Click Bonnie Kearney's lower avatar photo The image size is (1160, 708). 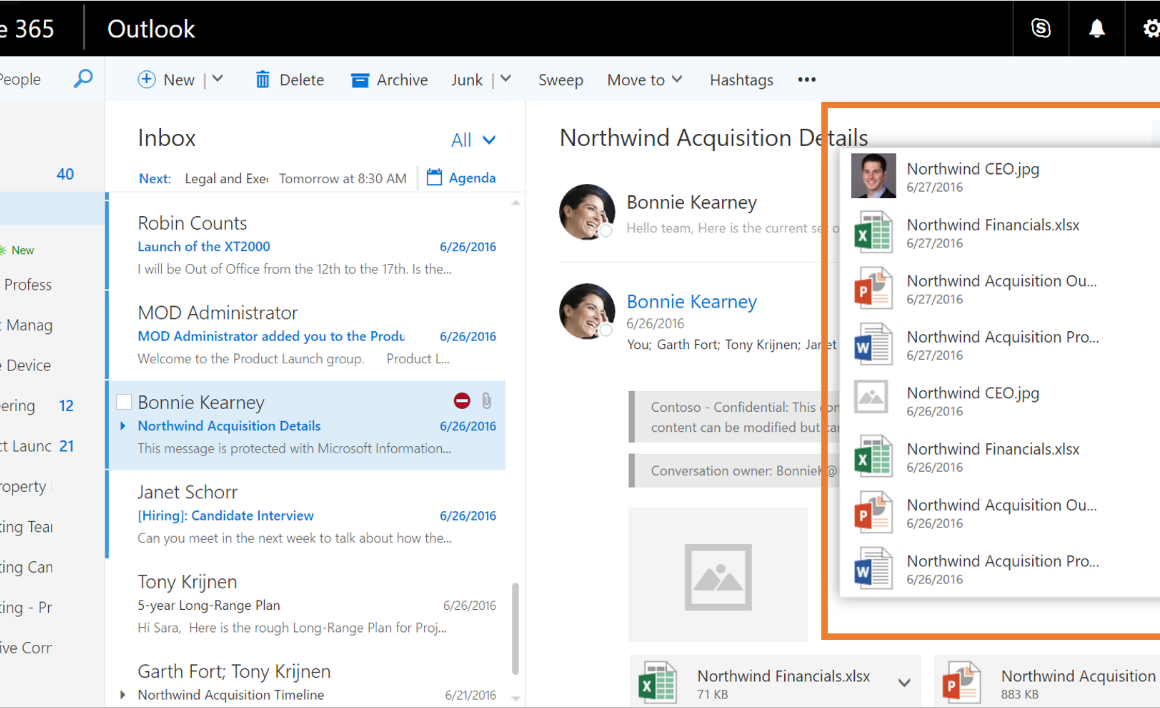coord(587,311)
